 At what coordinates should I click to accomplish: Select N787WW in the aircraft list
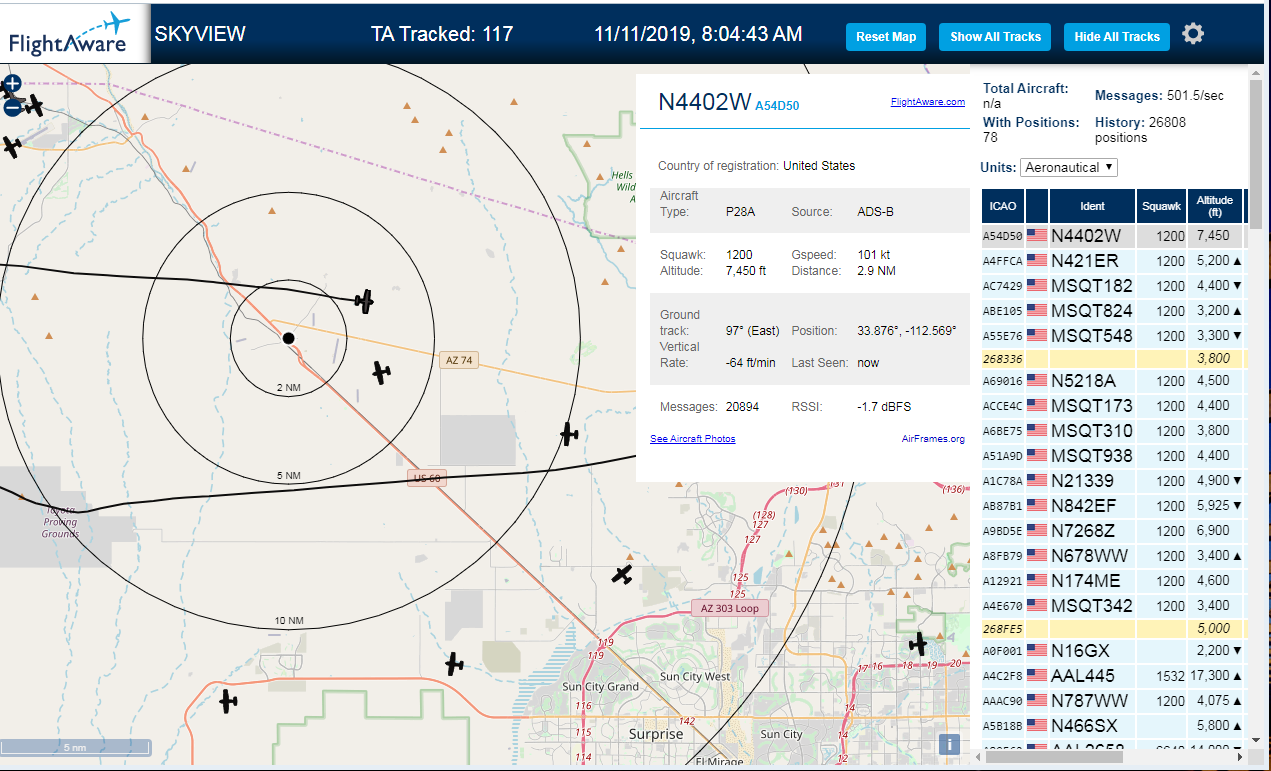click(x=1113, y=701)
